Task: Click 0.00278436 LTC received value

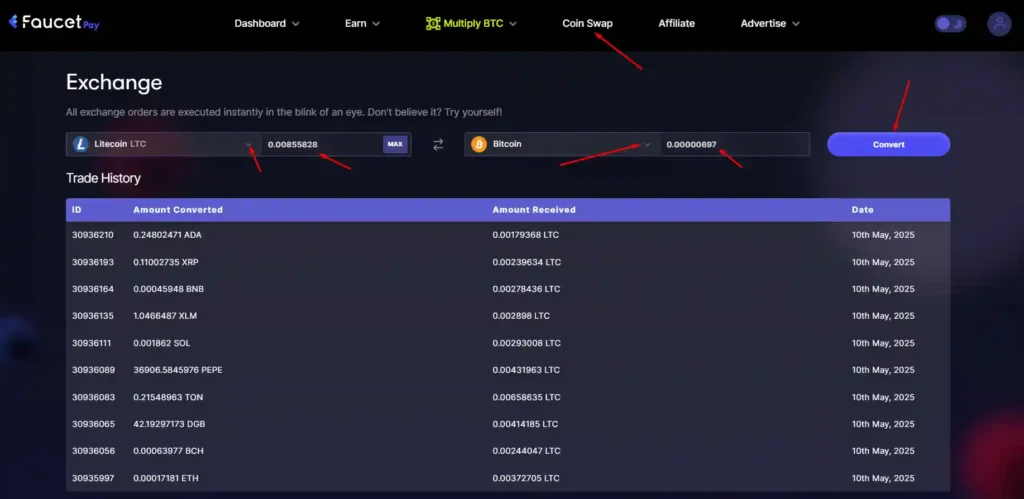Action: [526, 289]
